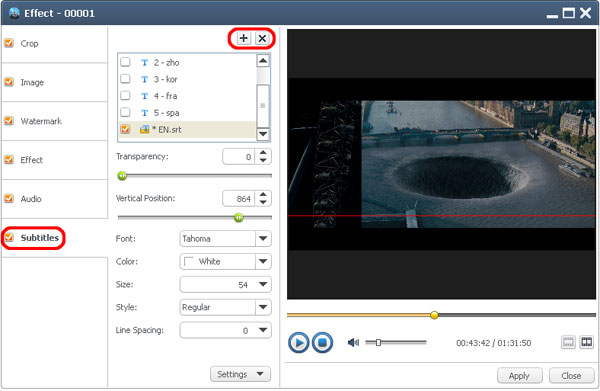The width and height of the screenshot is (600, 391).
Task: Mute audio via the speaker icon
Action: 353,342
